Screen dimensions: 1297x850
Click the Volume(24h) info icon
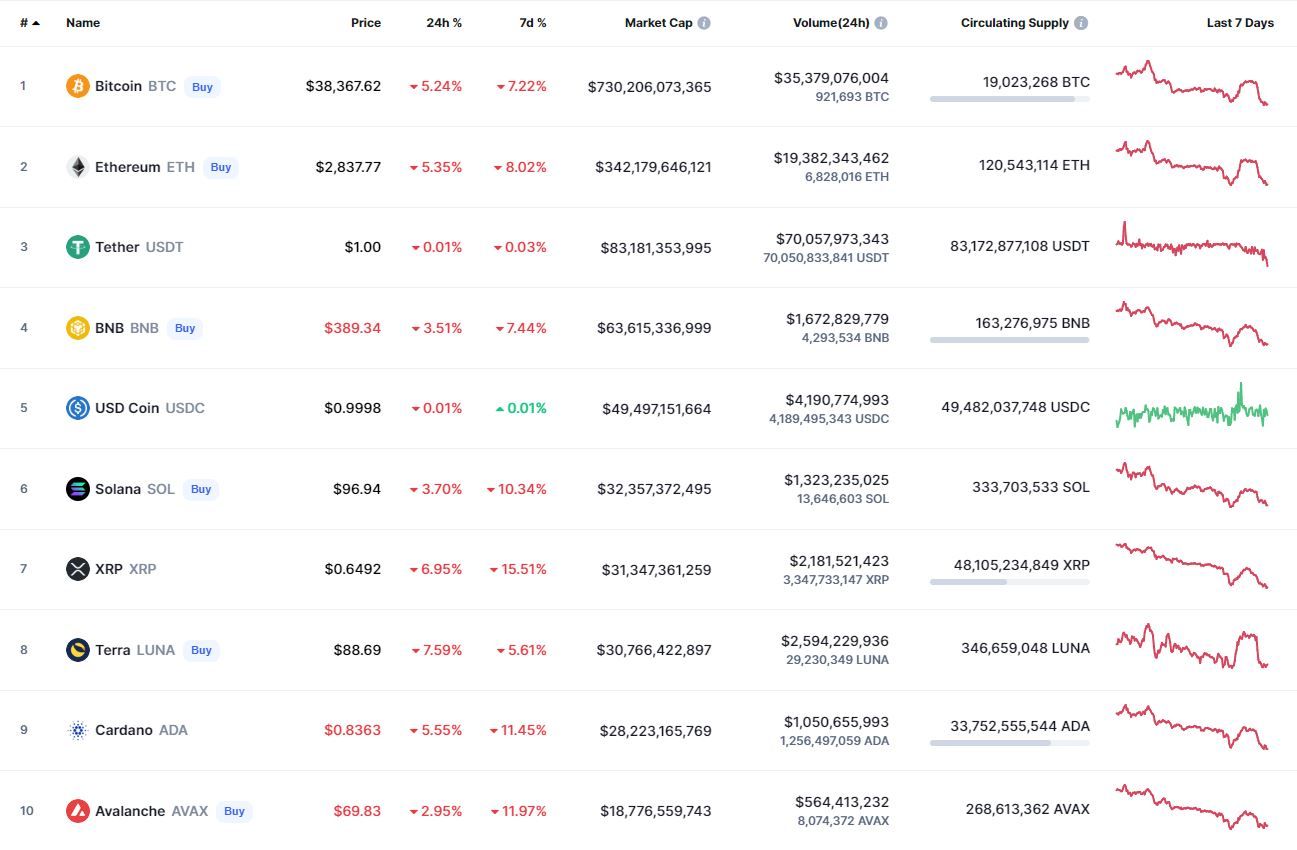(881, 23)
